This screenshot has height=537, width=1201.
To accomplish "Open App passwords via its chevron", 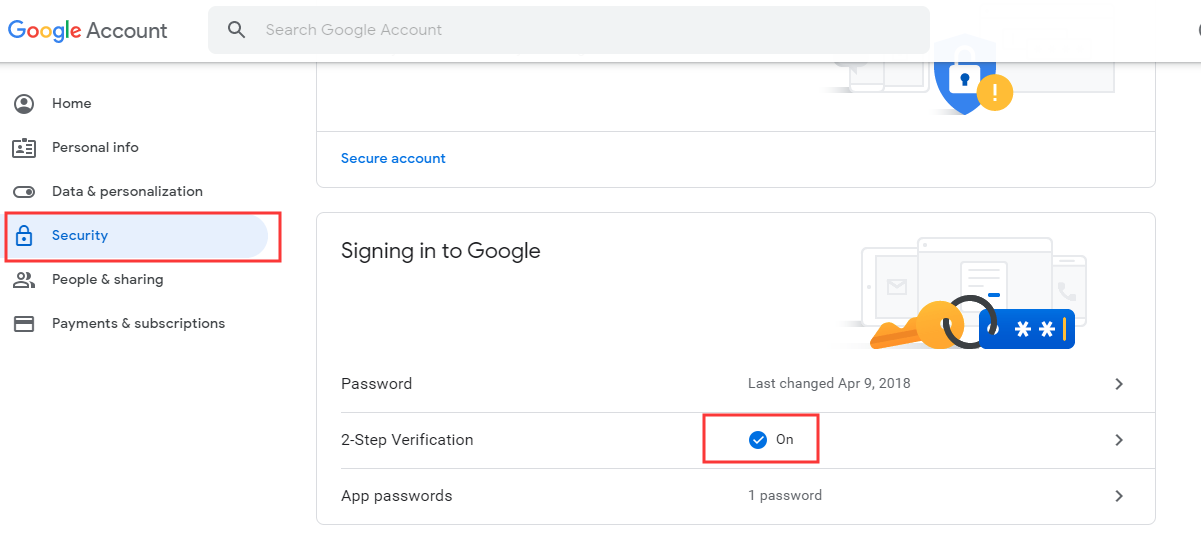I will coord(1119,496).
